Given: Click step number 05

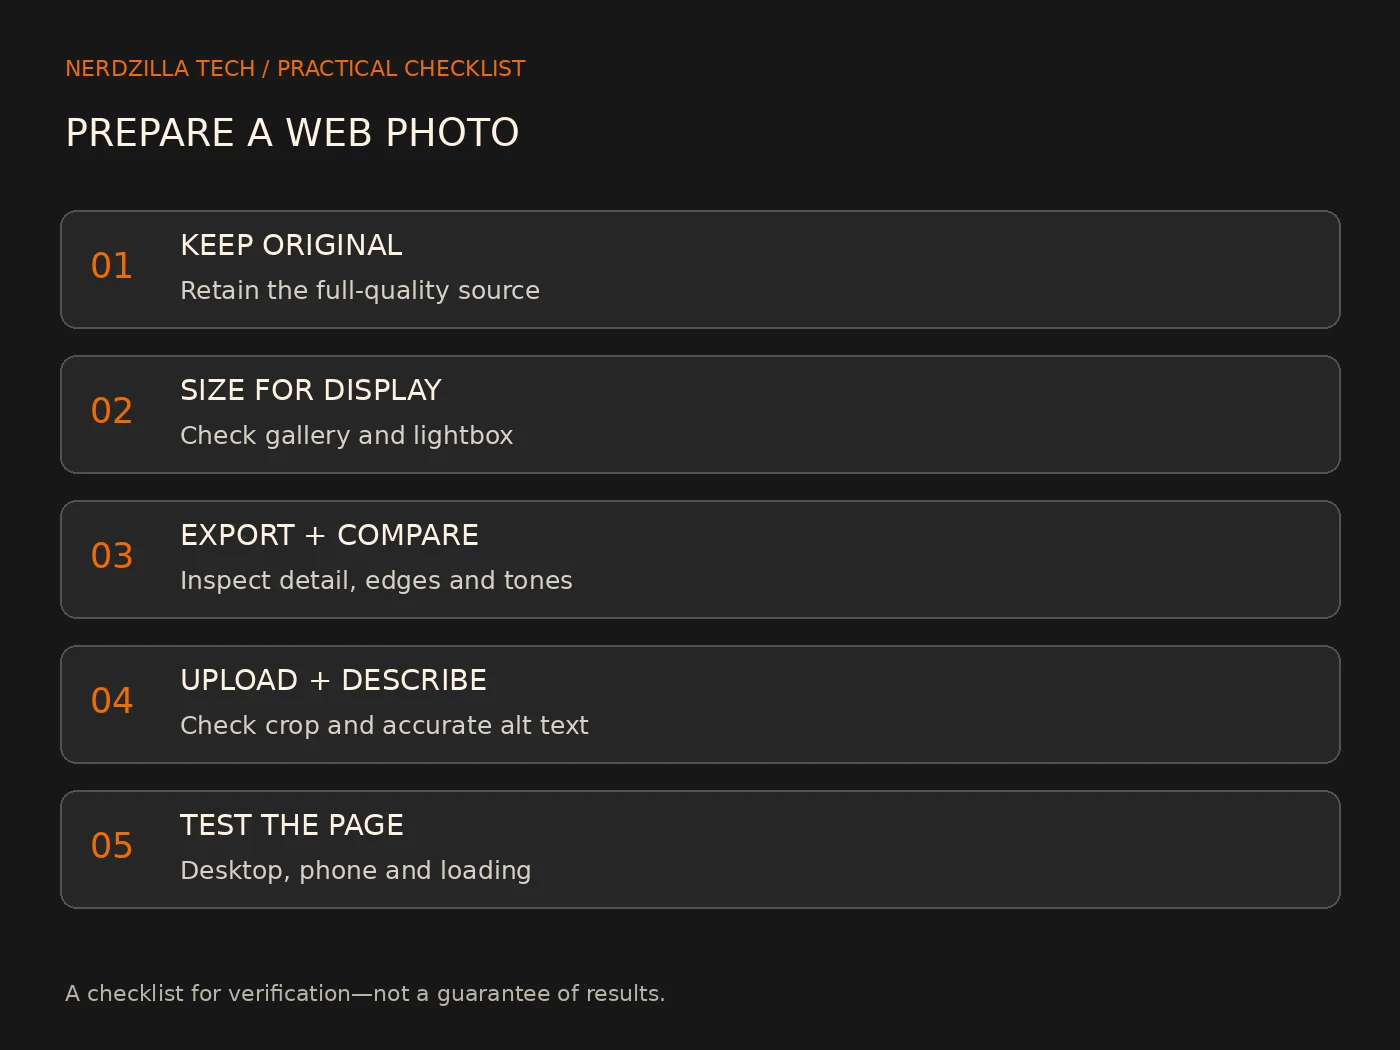Looking at the screenshot, I should pyautogui.click(x=112, y=845).
